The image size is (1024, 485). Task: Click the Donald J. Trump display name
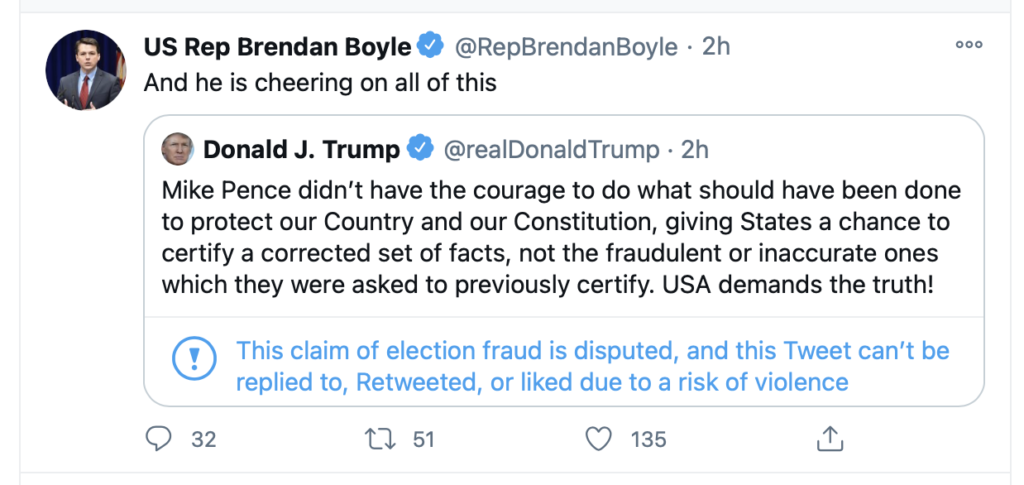(301, 150)
